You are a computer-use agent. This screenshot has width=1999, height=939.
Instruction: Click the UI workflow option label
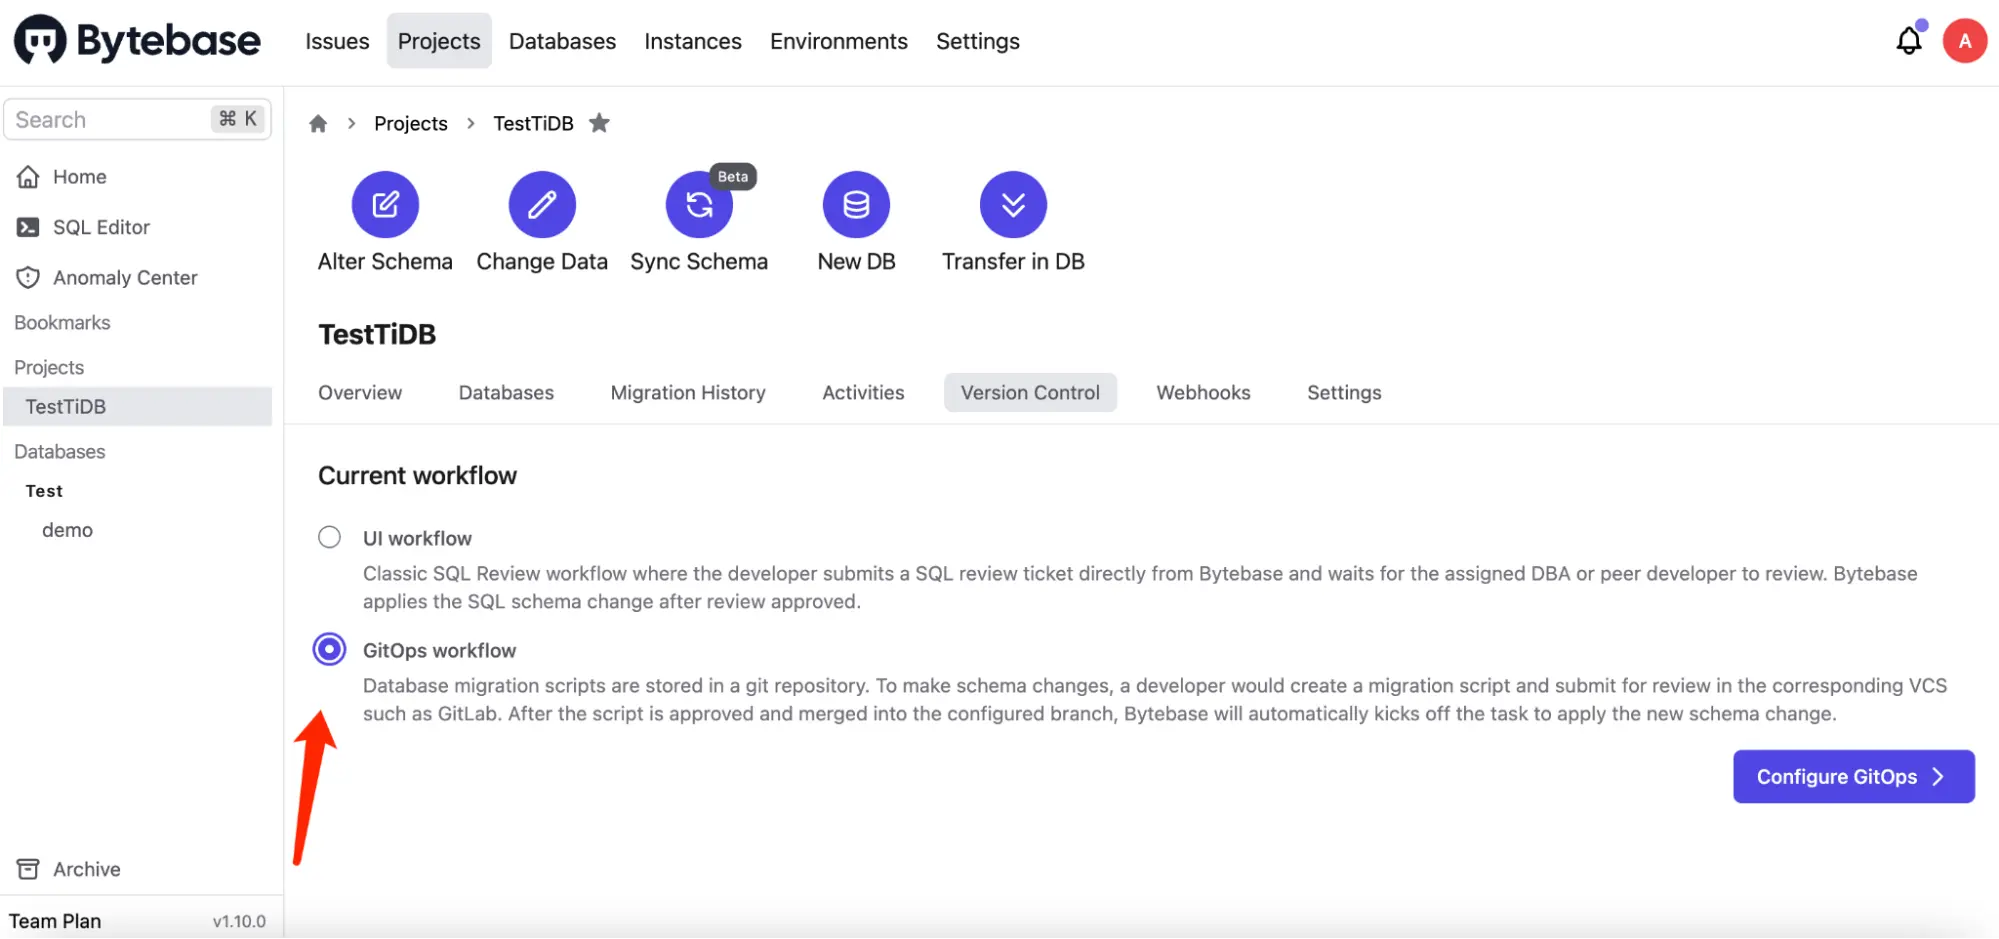[417, 538]
